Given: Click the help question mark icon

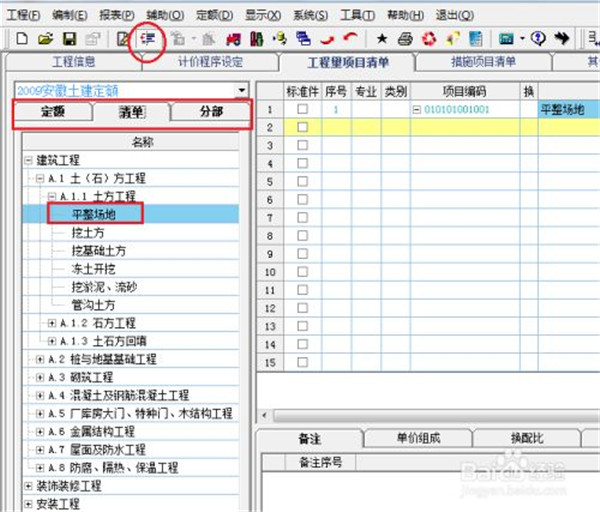Looking at the screenshot, I should tap(538, 39).
